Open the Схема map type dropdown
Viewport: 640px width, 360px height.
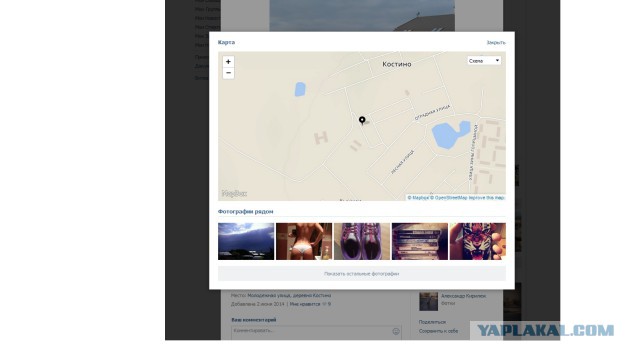coord(484,61)
